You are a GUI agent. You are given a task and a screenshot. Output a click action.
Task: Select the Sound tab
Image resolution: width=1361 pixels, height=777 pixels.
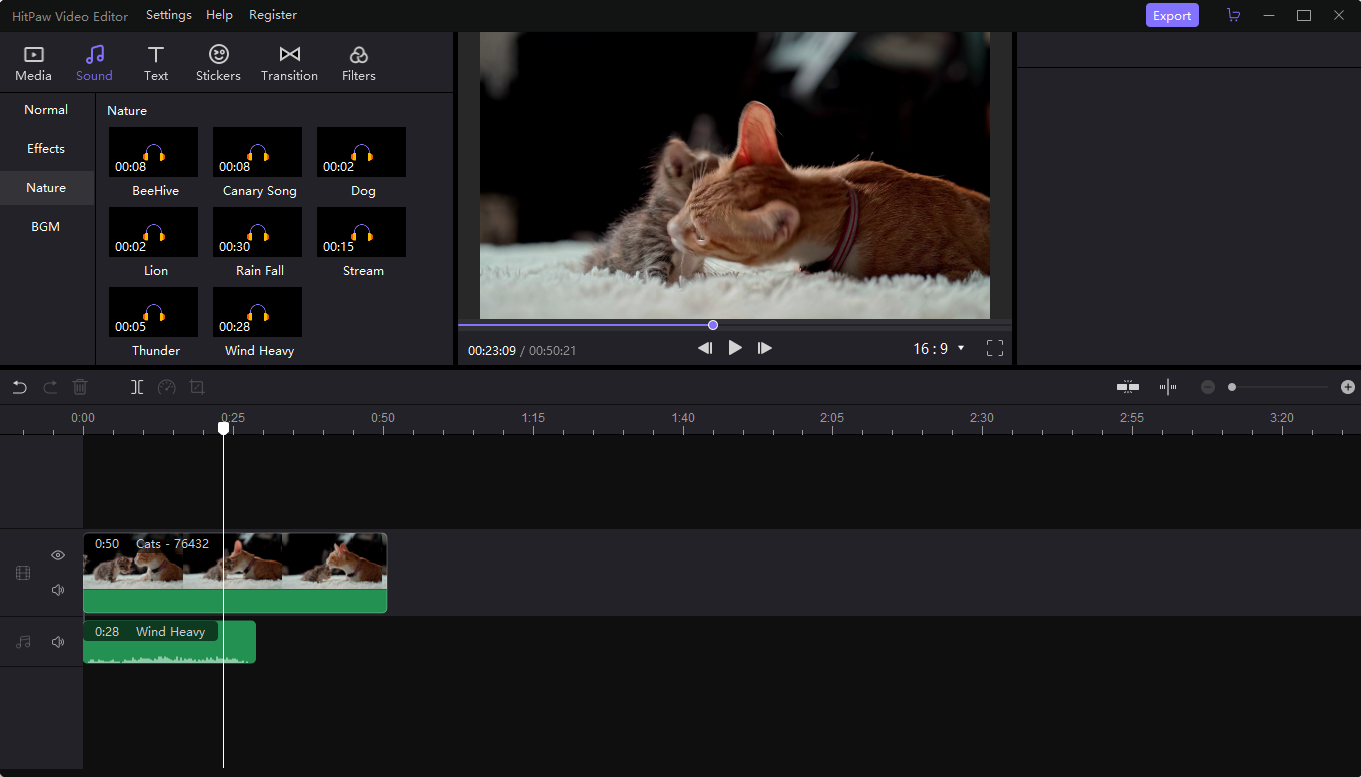click(94, 63)
